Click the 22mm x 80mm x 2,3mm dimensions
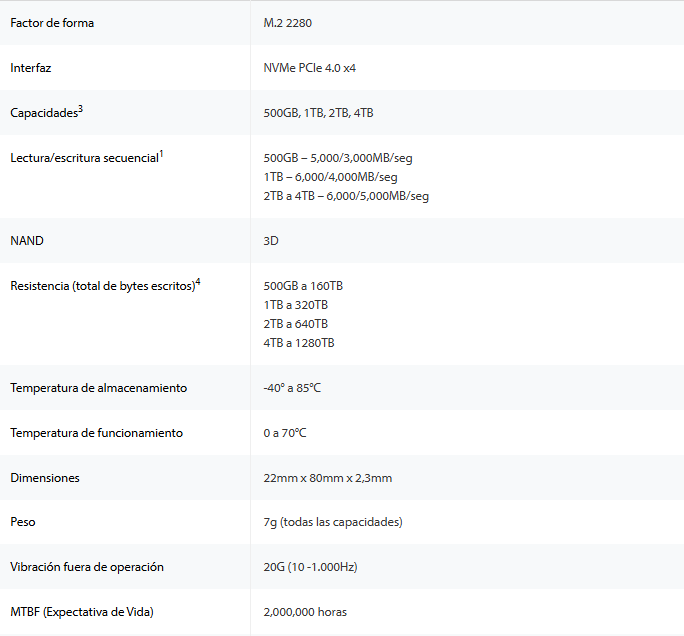This screenshot has height=636, width=684. point(327,478)
